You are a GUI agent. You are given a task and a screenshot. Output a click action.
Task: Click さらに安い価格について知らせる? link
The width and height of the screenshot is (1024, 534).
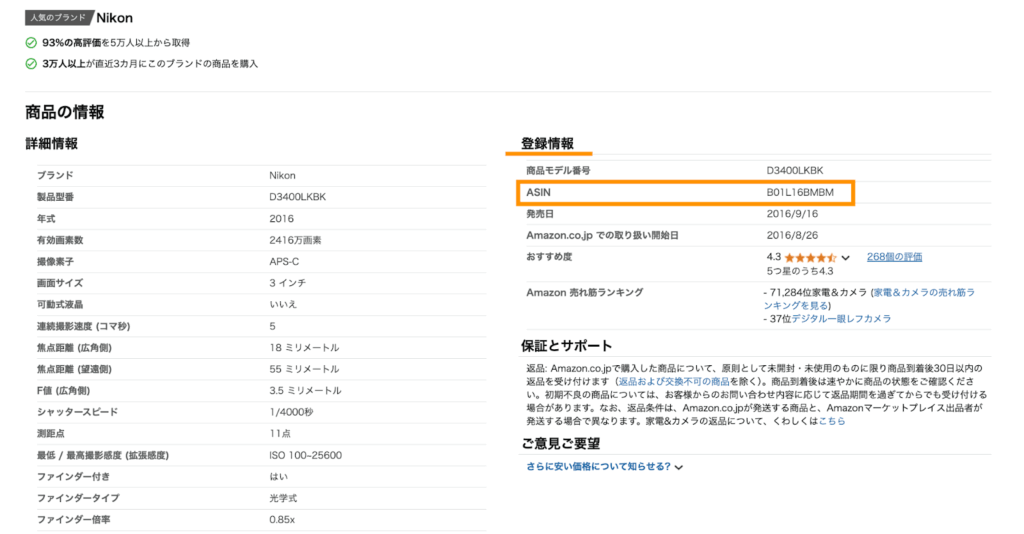598,467
